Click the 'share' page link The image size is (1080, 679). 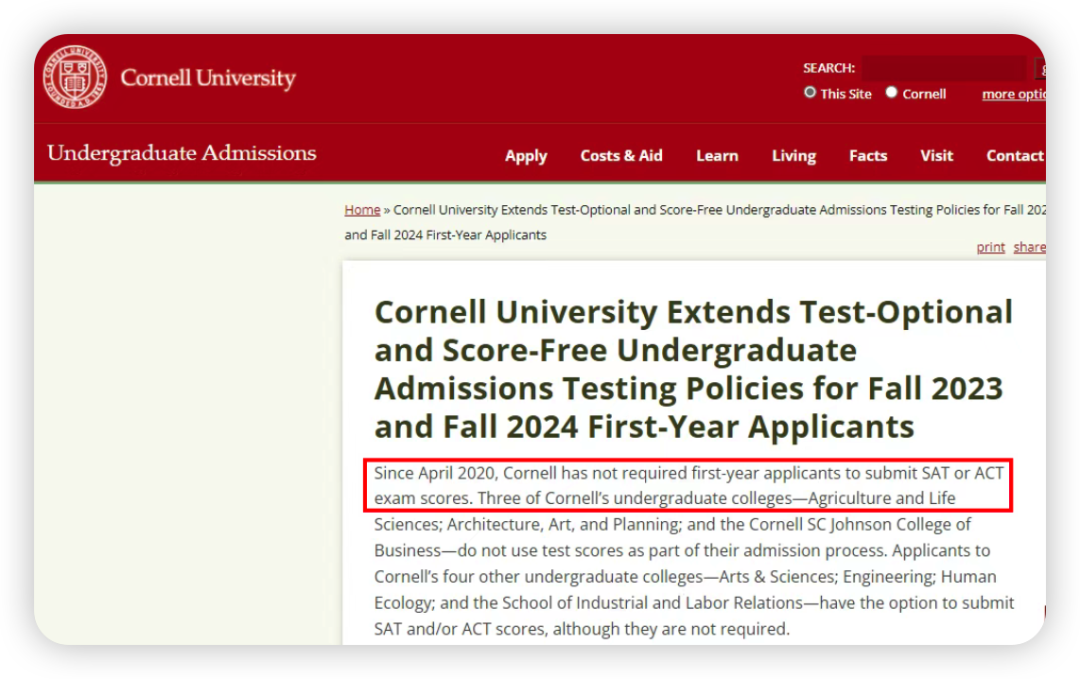[x=1028, y=247]
